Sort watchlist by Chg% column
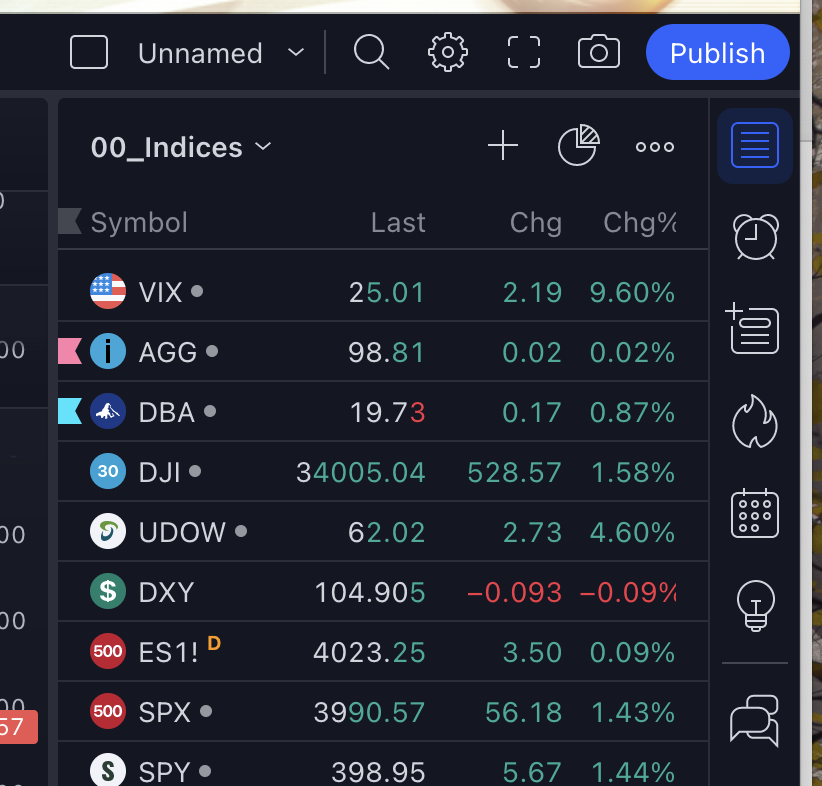 click(639, 222)
